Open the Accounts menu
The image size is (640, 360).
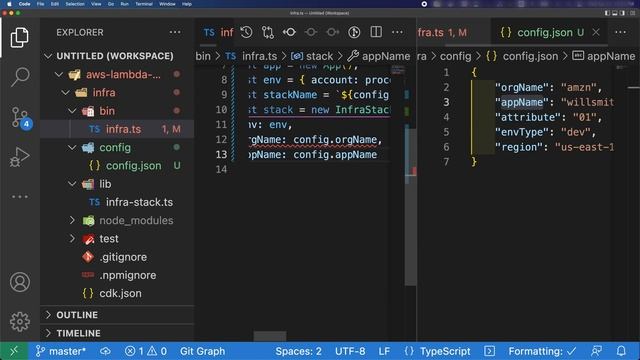[20, 282]
